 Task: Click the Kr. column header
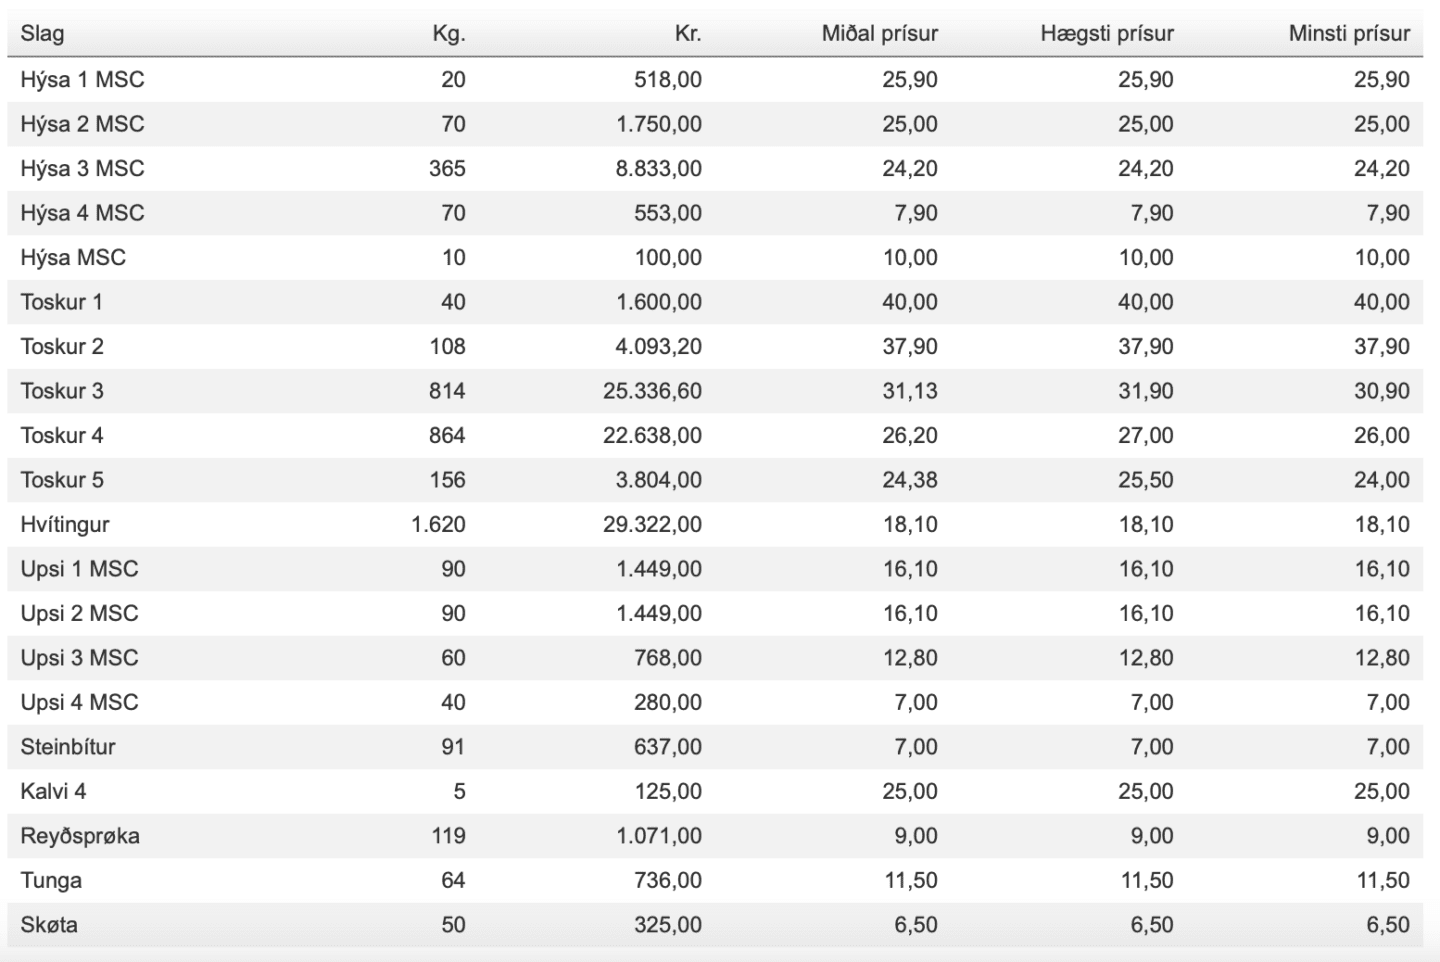(x=688, y=34)
